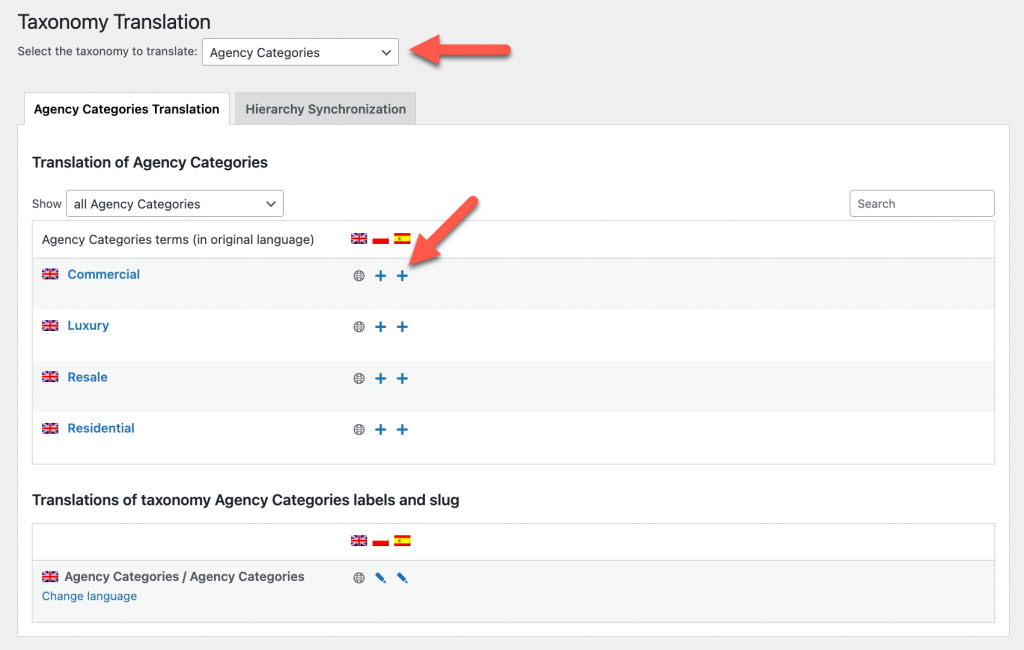
Task: Click UK flag beside Residential term
Action: tap(50, 429)
